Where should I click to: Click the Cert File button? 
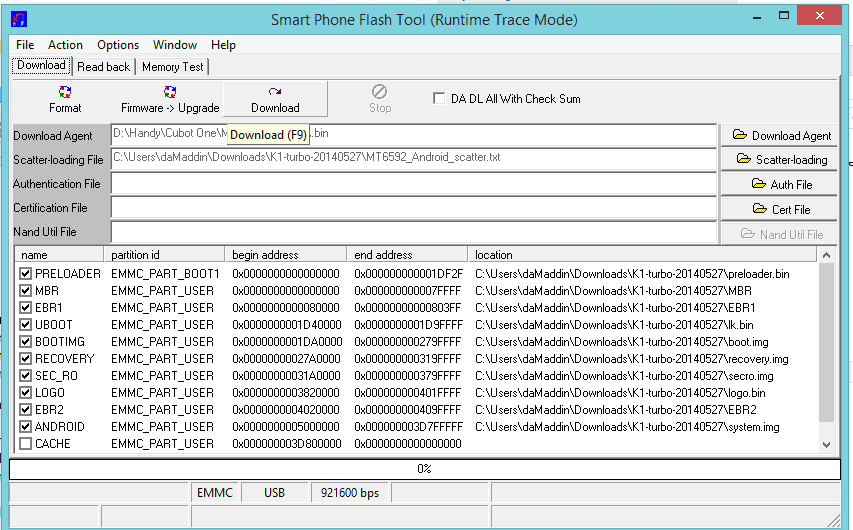pos(779,209)
